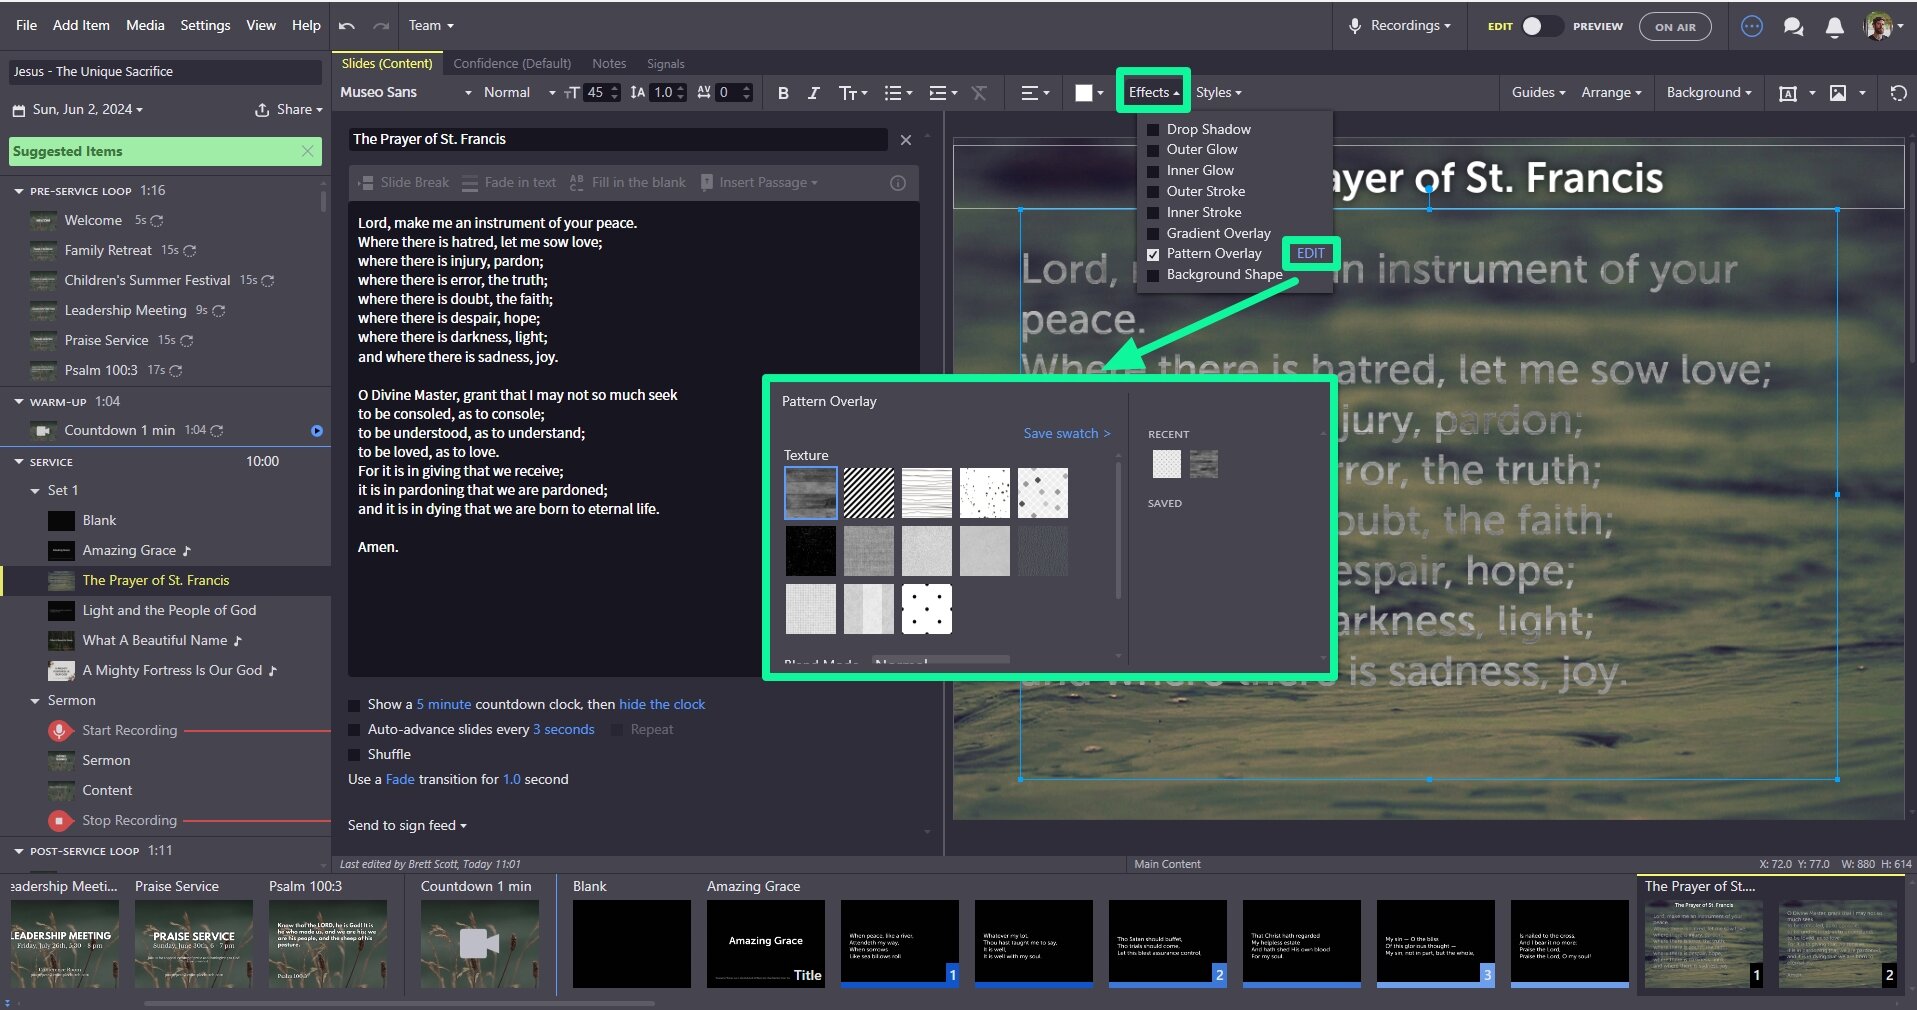Screen dimensions: 1917x1010
Task: Click the text box icon in toolbar
Action: click(1788, 93)
